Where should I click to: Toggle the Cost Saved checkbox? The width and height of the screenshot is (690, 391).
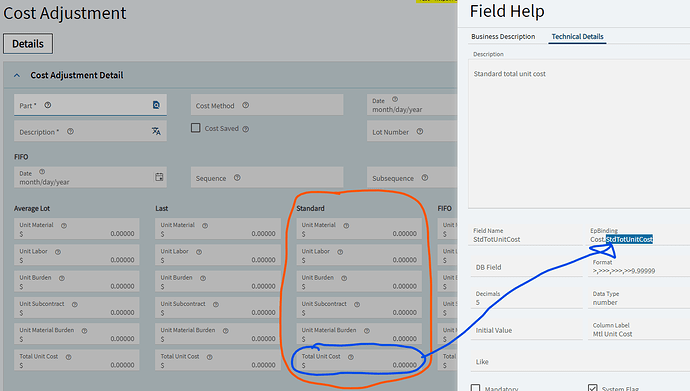click(195, 128)
